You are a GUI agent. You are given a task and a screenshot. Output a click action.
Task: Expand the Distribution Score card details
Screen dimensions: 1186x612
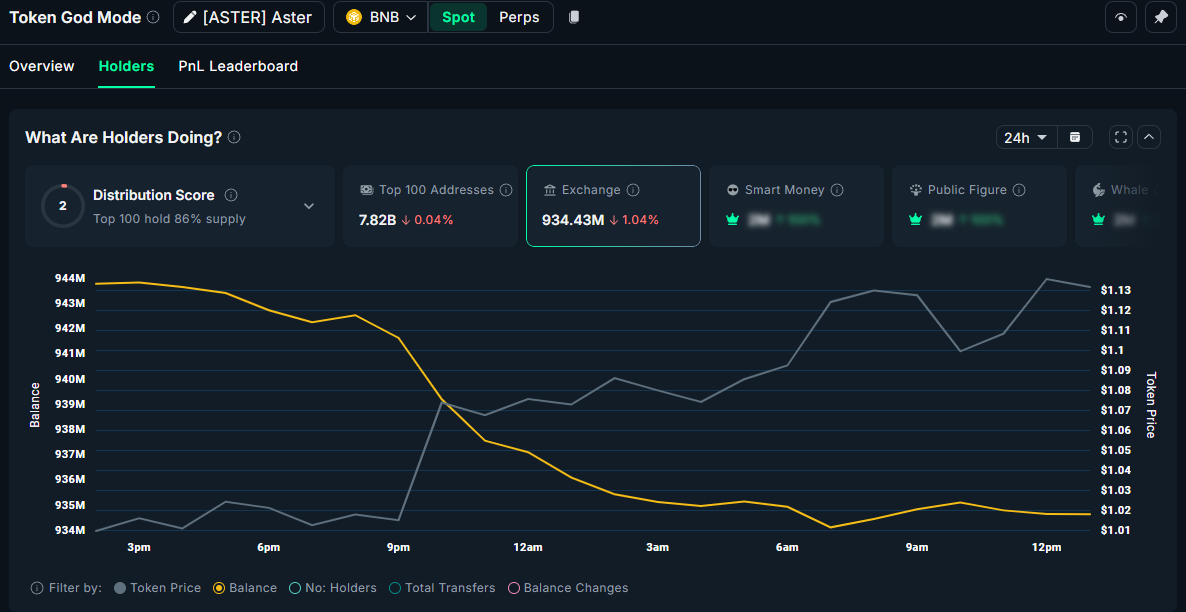point(309,205)
